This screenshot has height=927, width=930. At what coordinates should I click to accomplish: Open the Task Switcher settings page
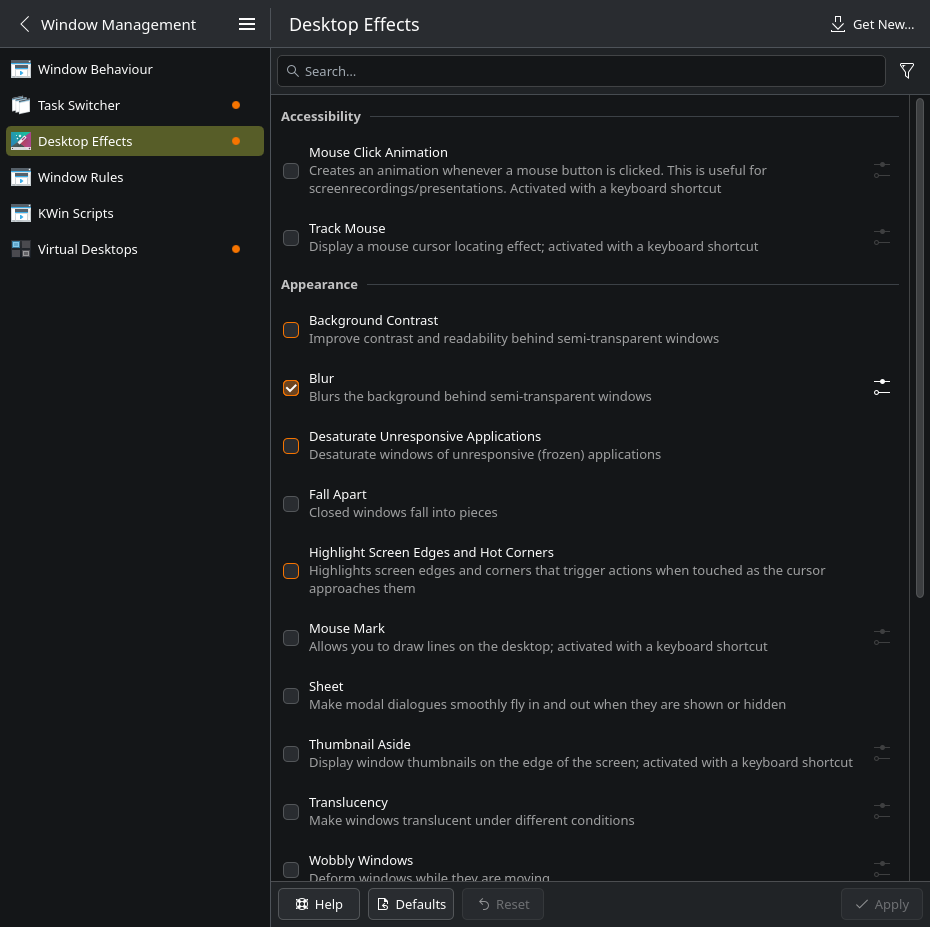(x=79, y=105)
